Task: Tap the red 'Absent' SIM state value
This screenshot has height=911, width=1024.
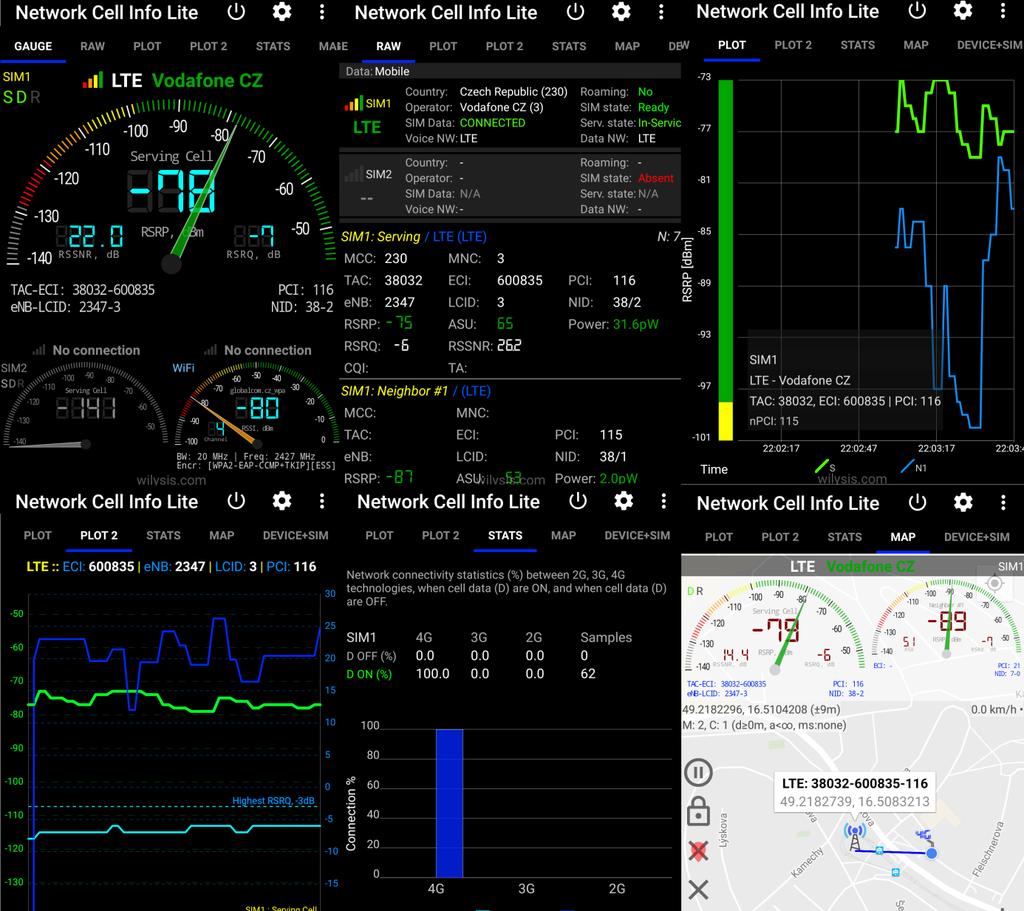Action: click(656, 178)
